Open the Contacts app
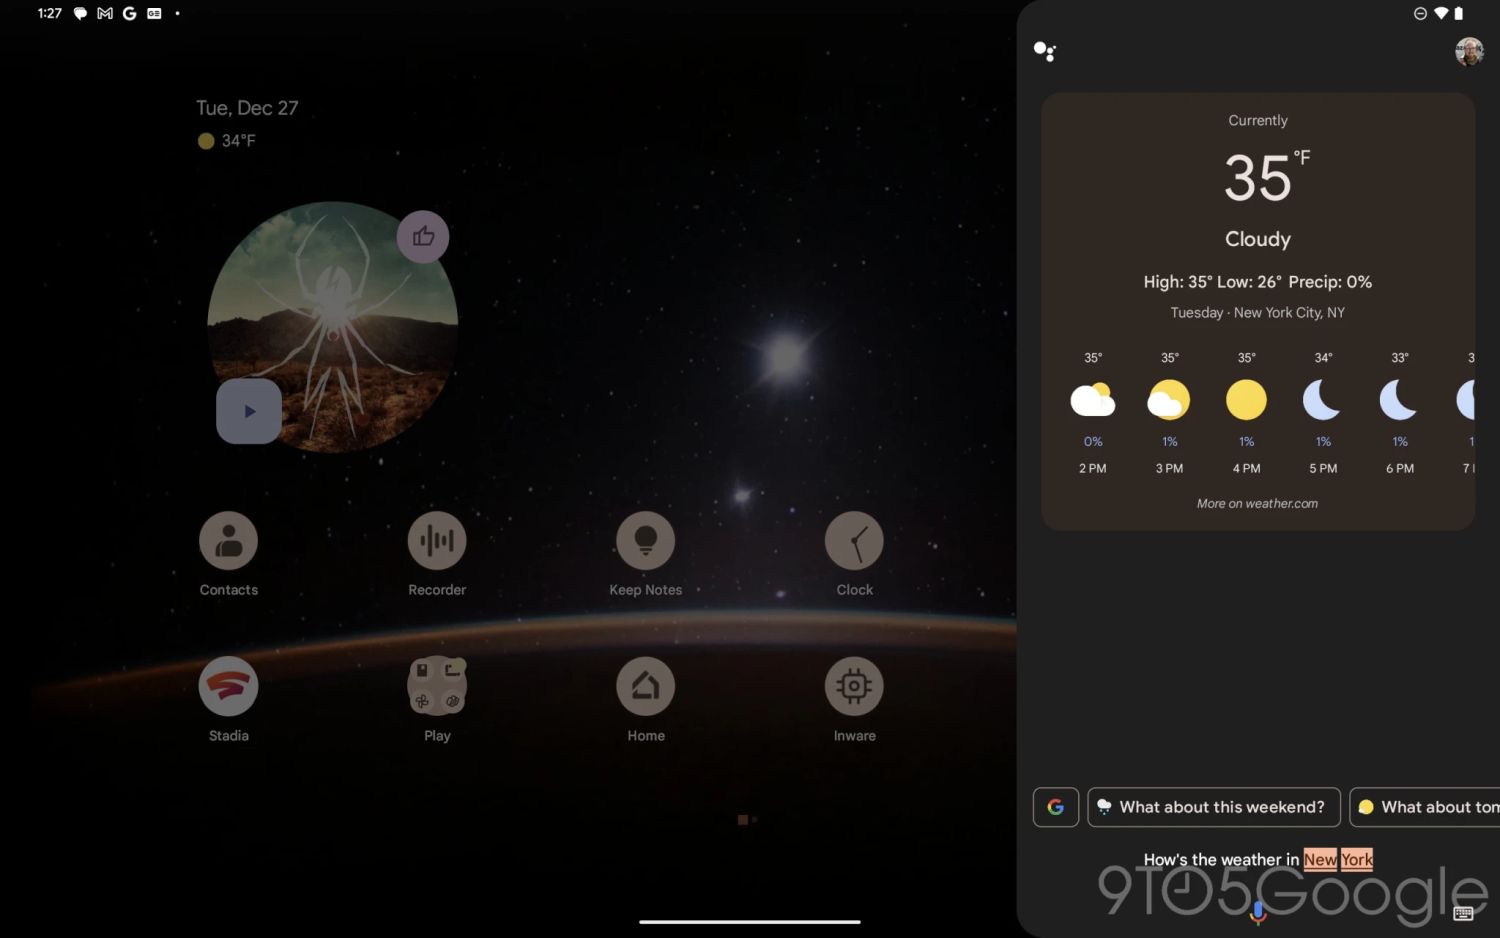 pos(228,541)
